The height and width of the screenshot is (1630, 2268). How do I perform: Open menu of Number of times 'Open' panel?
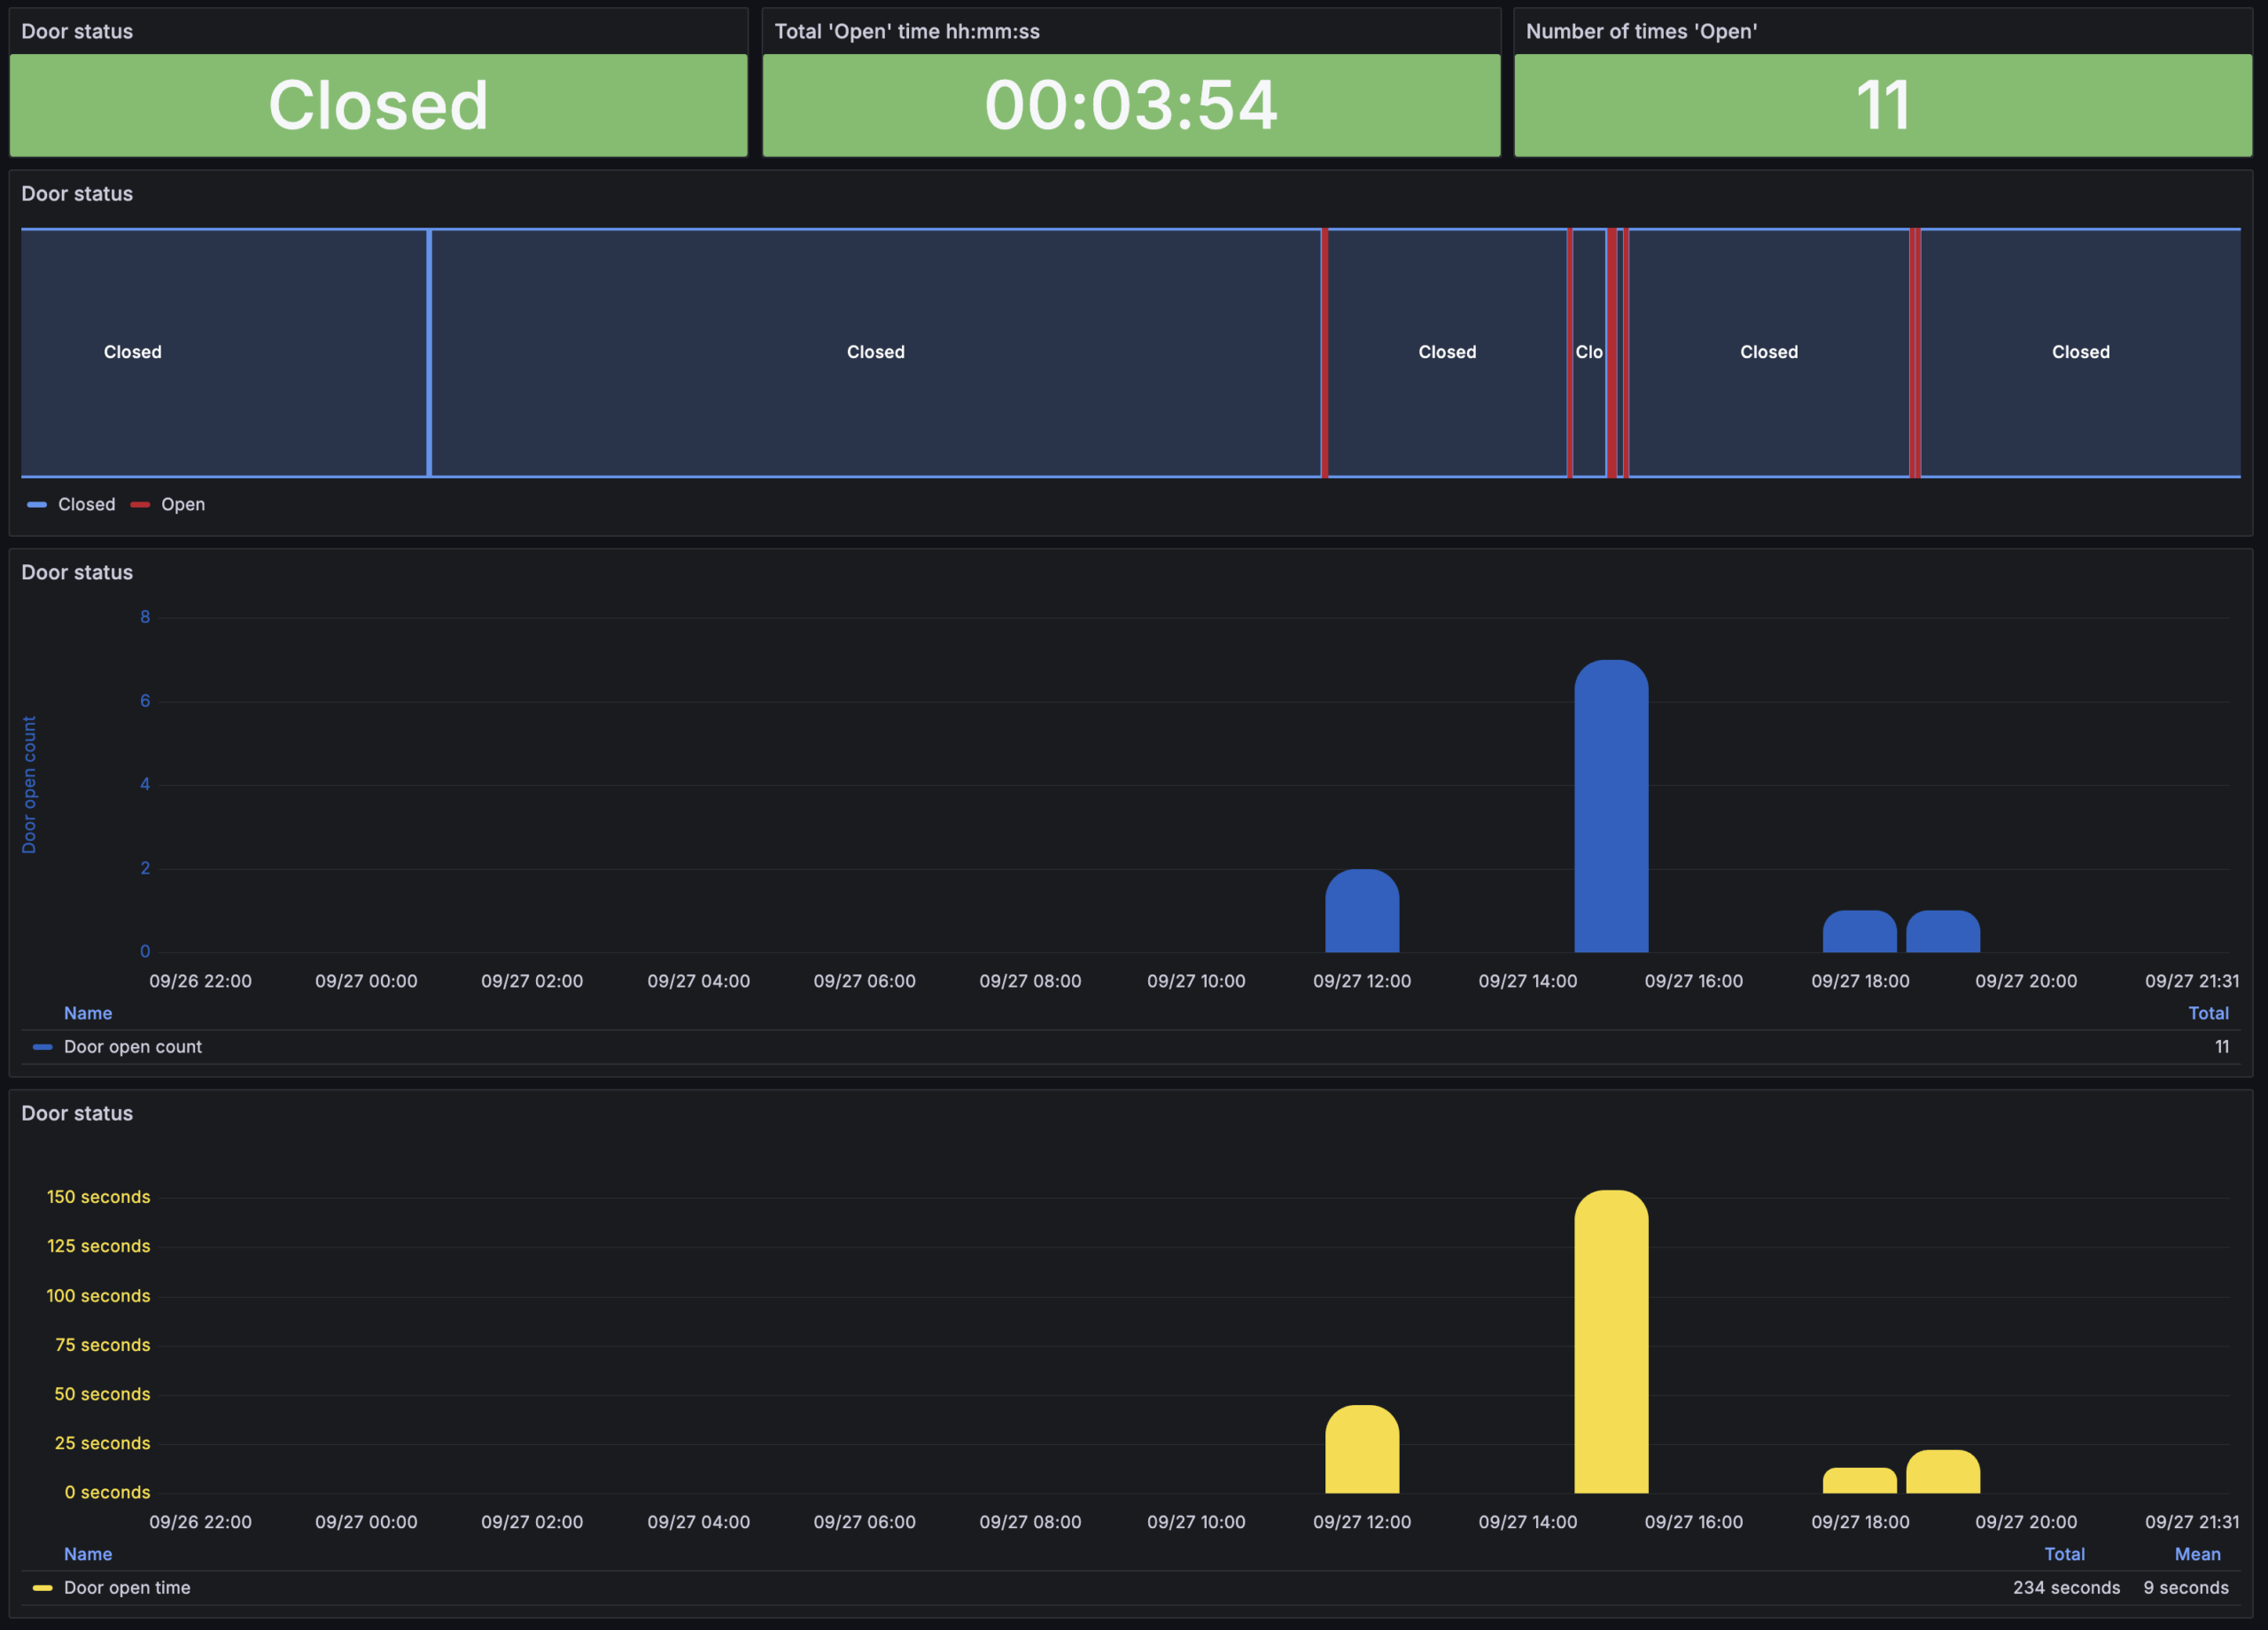[1640, 31]
